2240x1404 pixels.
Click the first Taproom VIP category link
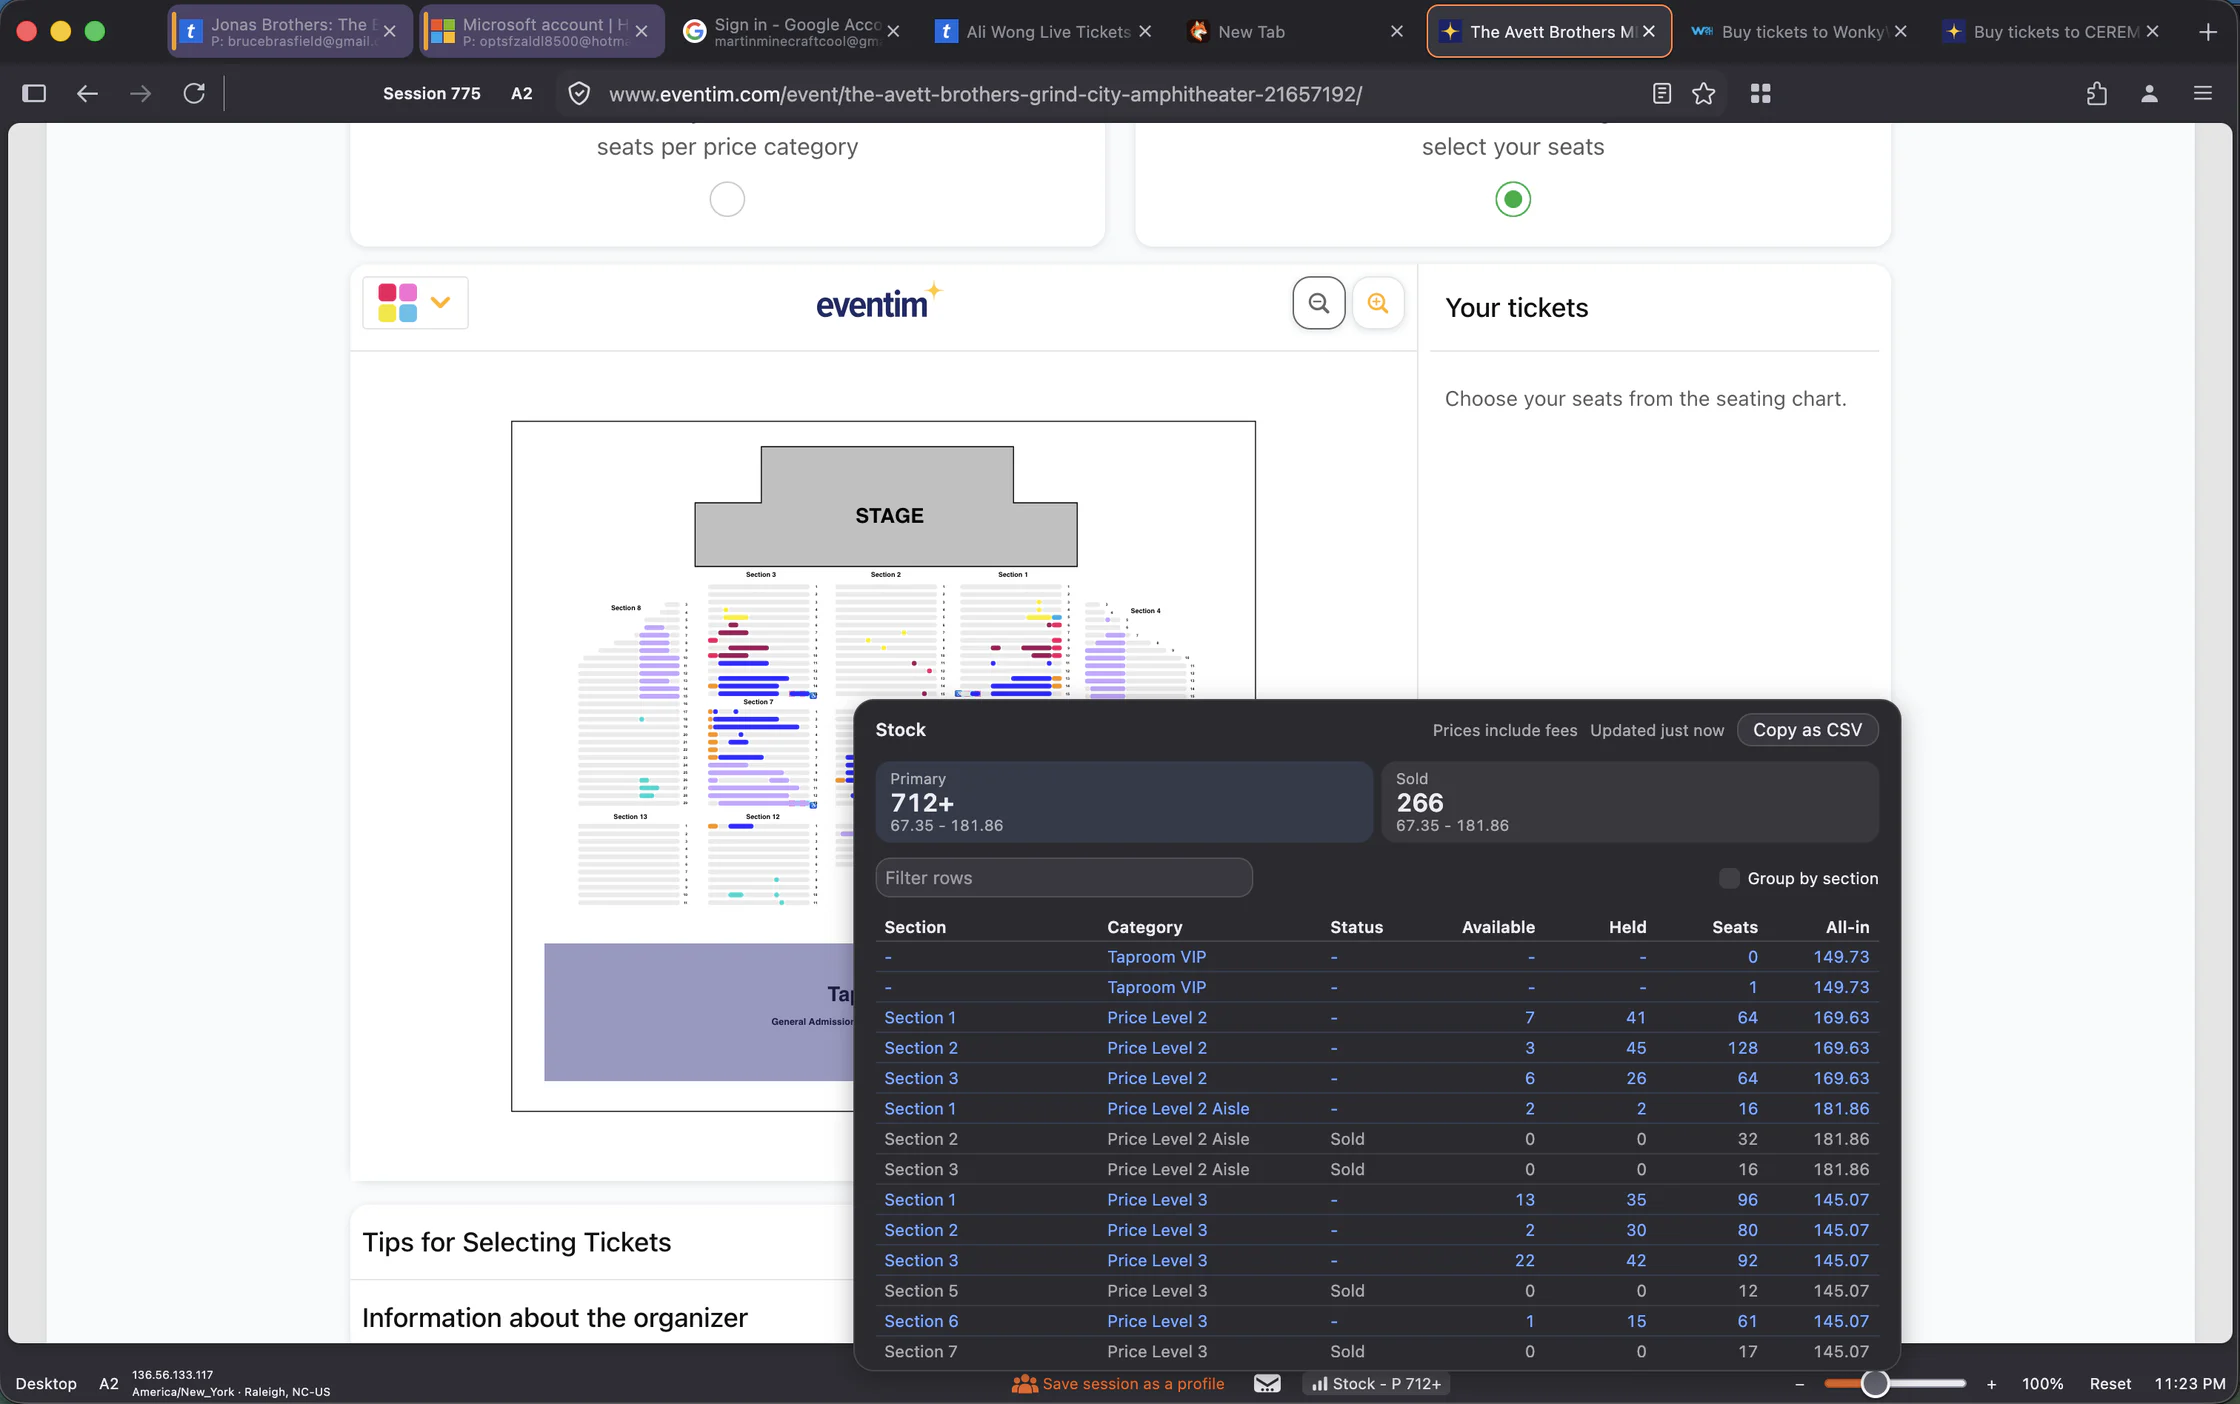point(1156,957)
